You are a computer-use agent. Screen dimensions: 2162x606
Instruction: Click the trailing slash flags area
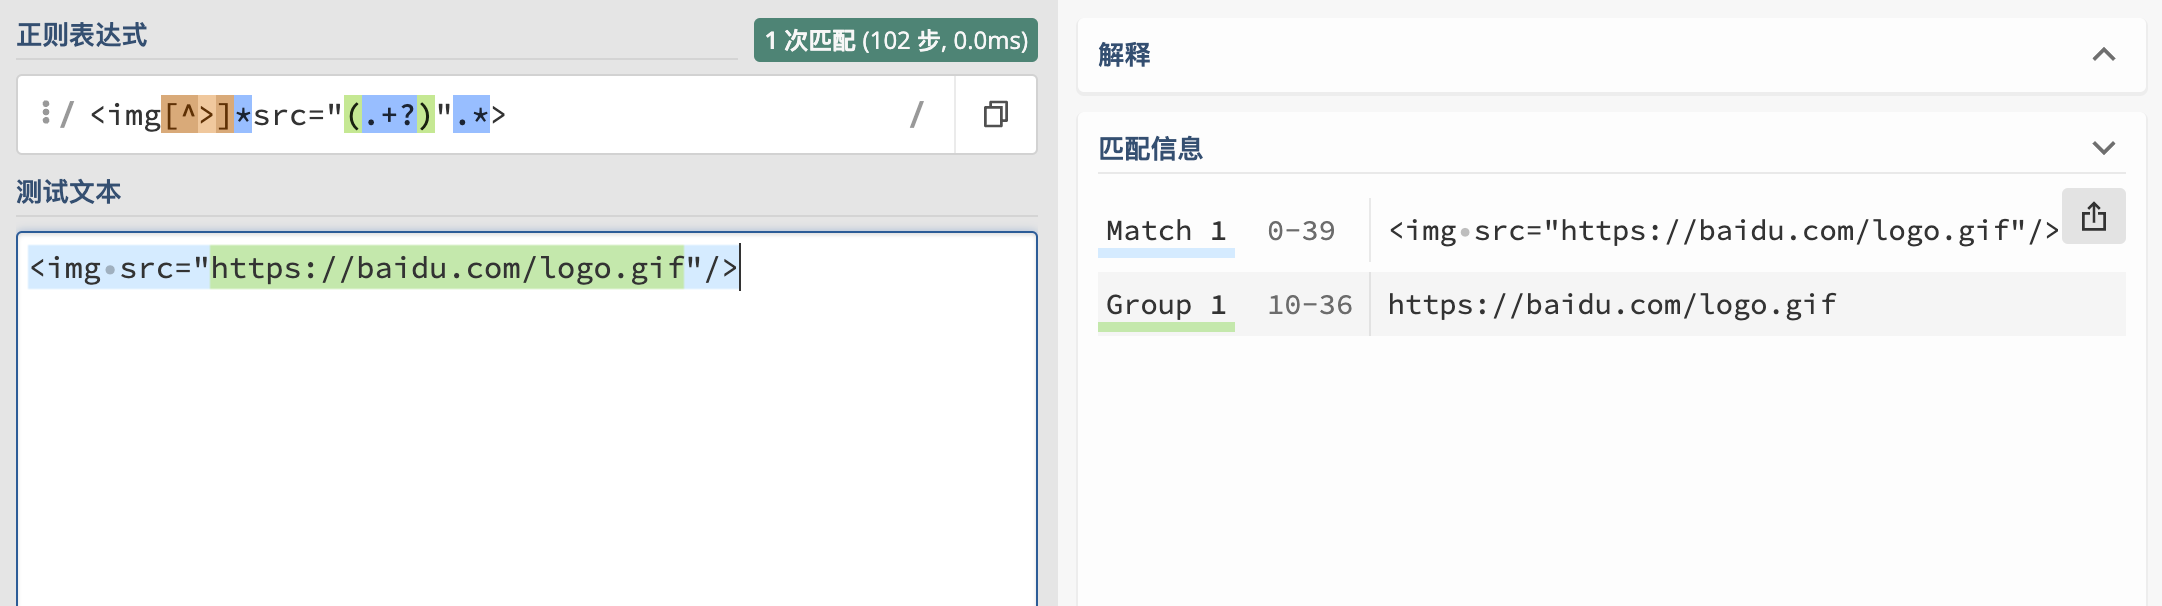[x=916, y=115]
